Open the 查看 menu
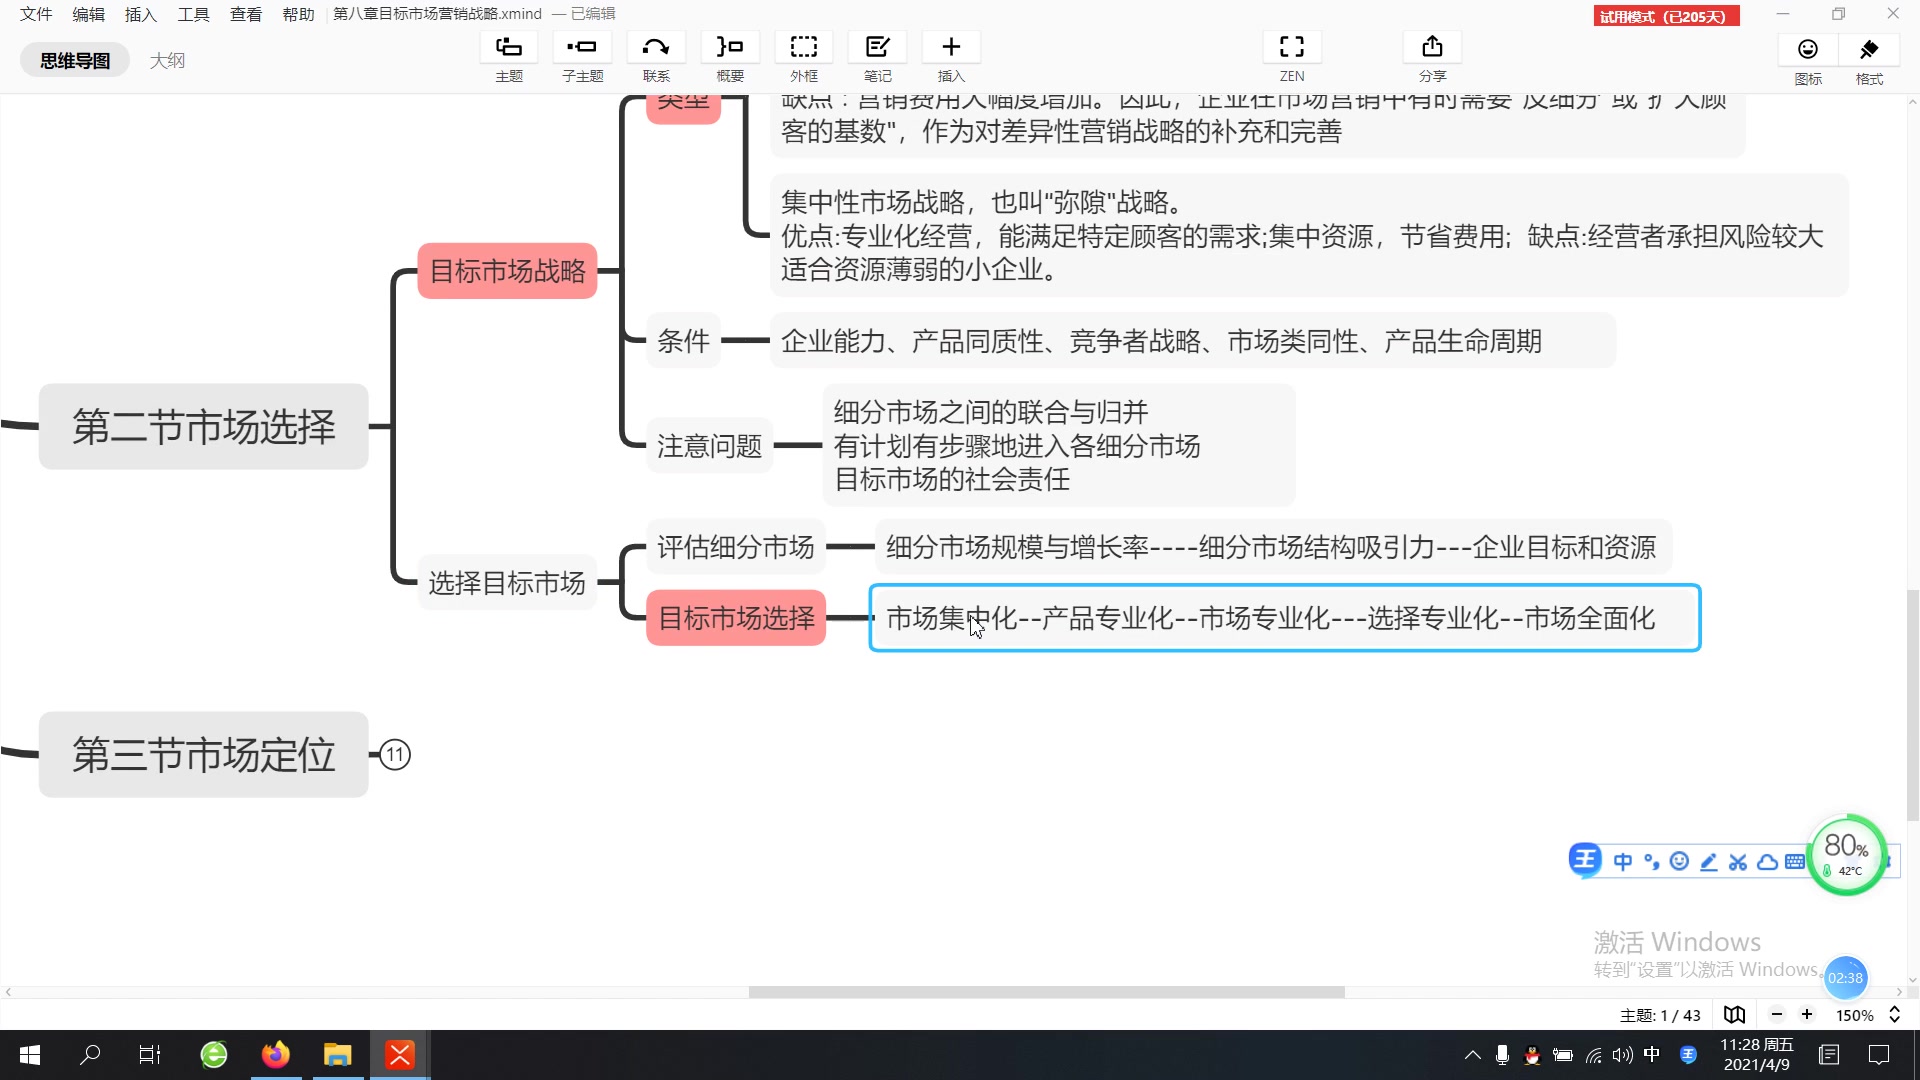 coord(246,14)
